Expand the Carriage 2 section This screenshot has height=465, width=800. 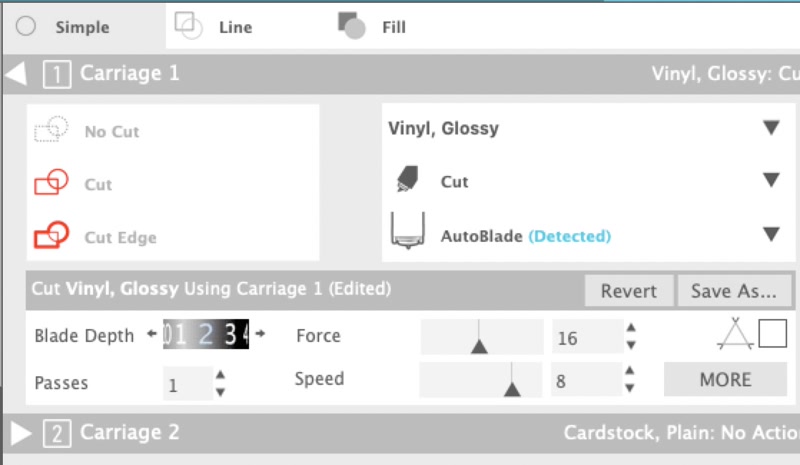click(21, 433)
